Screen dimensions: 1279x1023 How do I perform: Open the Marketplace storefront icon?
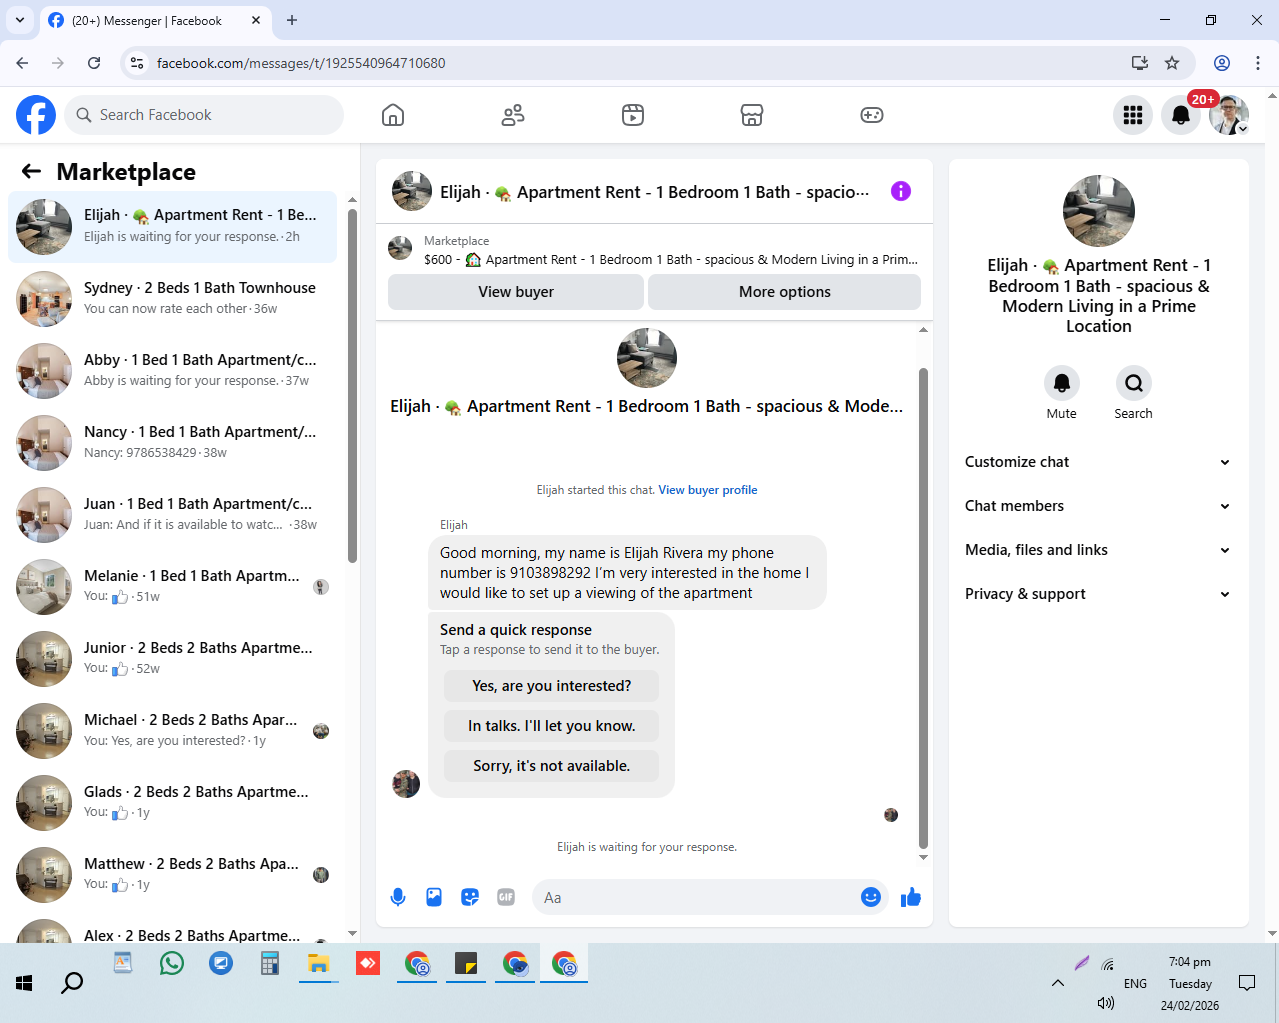point(752,115)
